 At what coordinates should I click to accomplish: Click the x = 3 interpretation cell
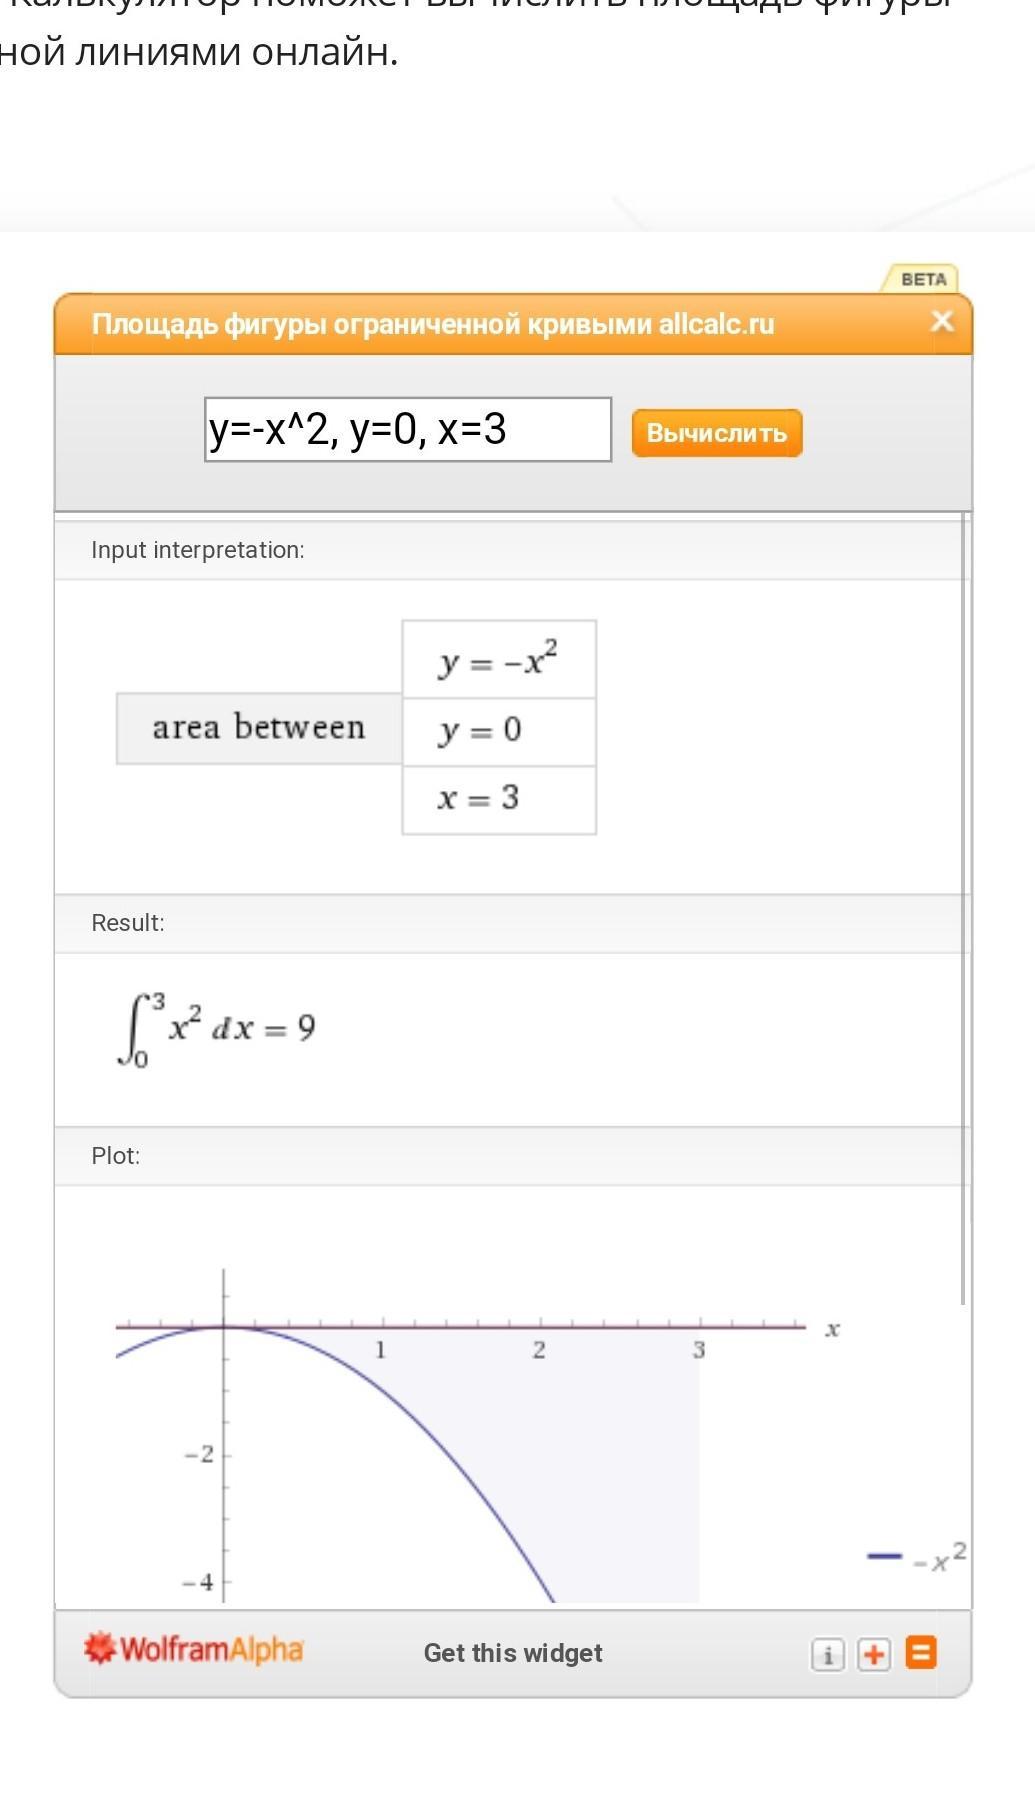tap(499, 799)
